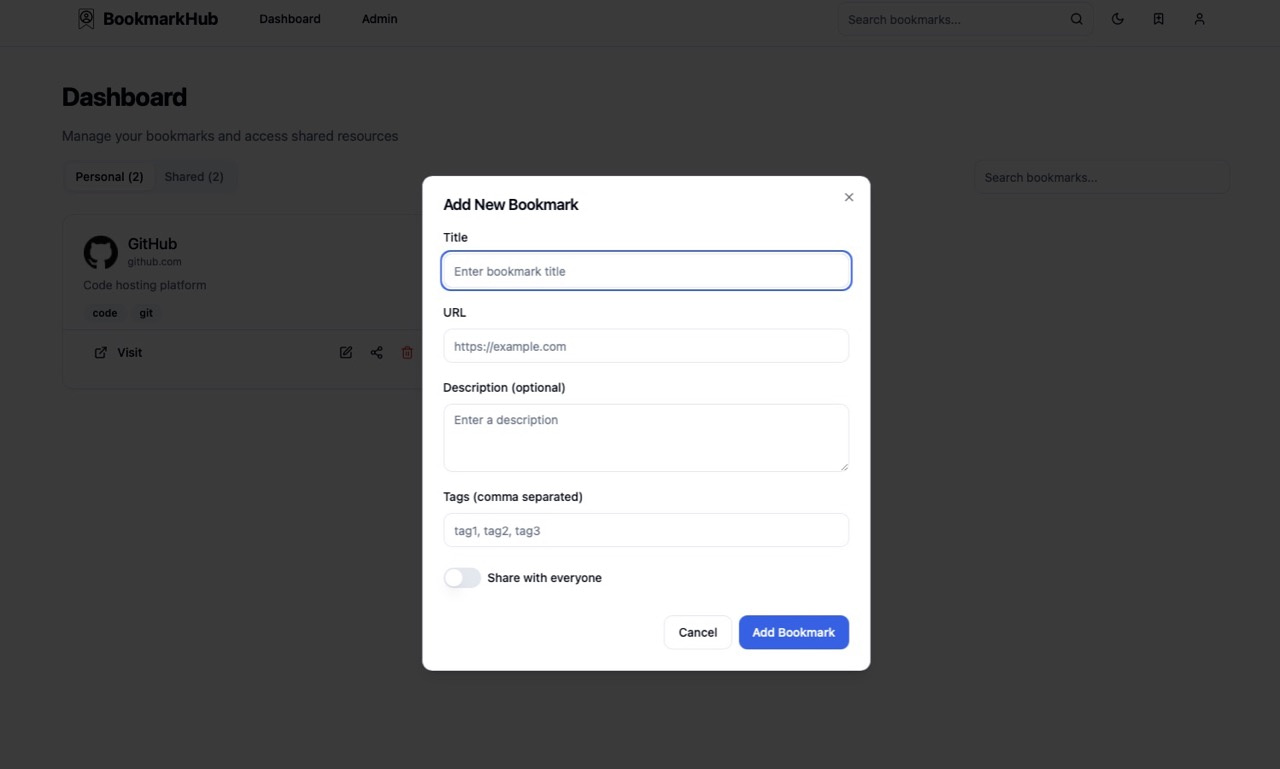Click the GitHub logo thumbnail

click(100, 252)
